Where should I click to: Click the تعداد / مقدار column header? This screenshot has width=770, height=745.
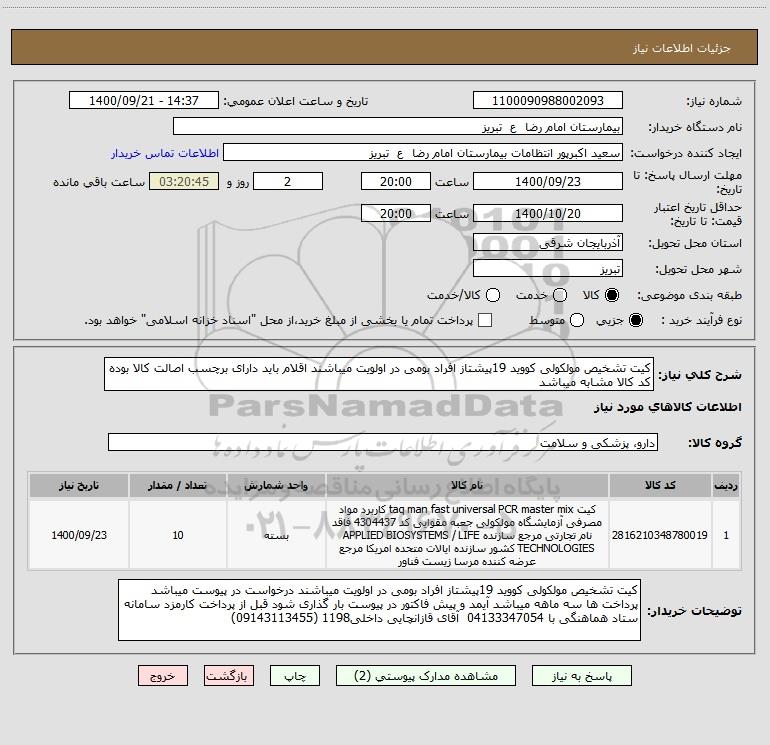click(178, 485)
